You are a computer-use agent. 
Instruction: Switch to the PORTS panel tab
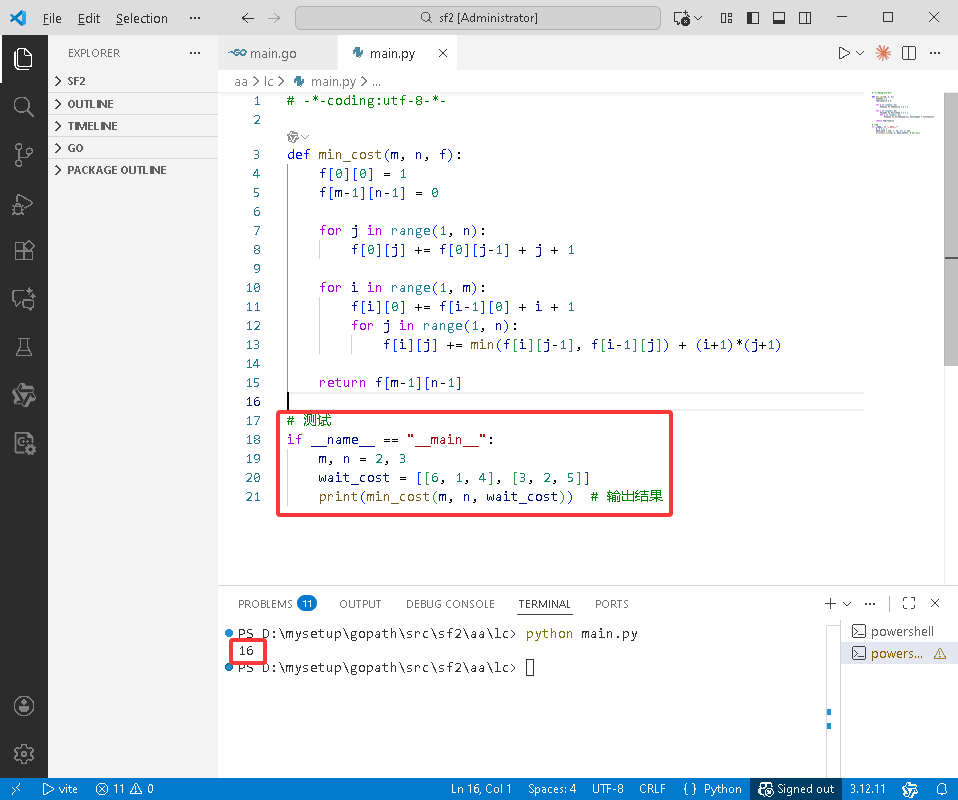(x=612, y=604)
